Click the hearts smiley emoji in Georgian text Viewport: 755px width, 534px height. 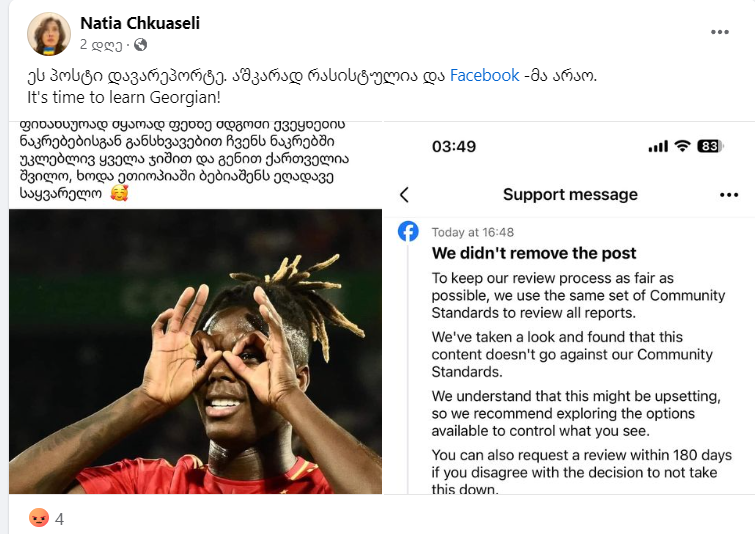tap(119, 193)
